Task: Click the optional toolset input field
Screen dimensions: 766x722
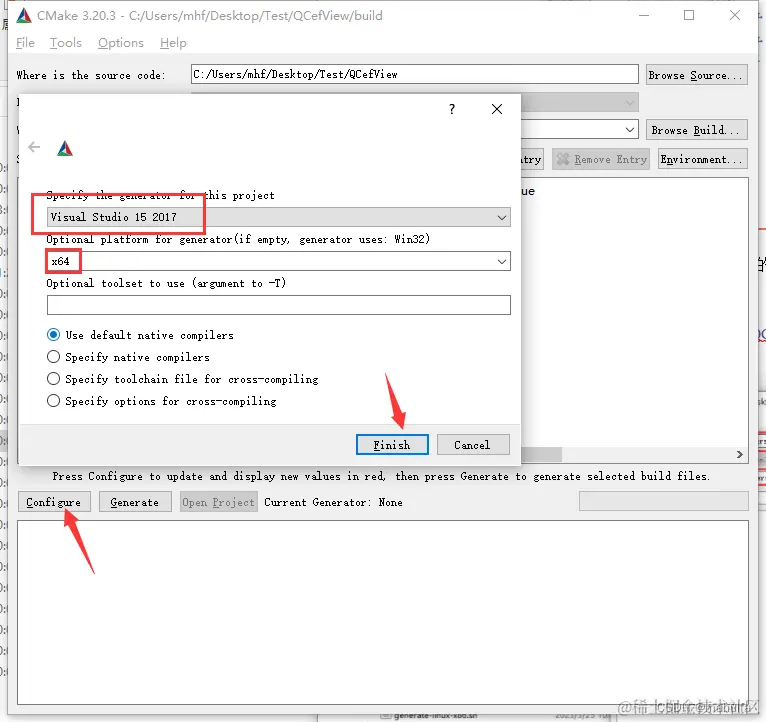Action: [278, 305]
